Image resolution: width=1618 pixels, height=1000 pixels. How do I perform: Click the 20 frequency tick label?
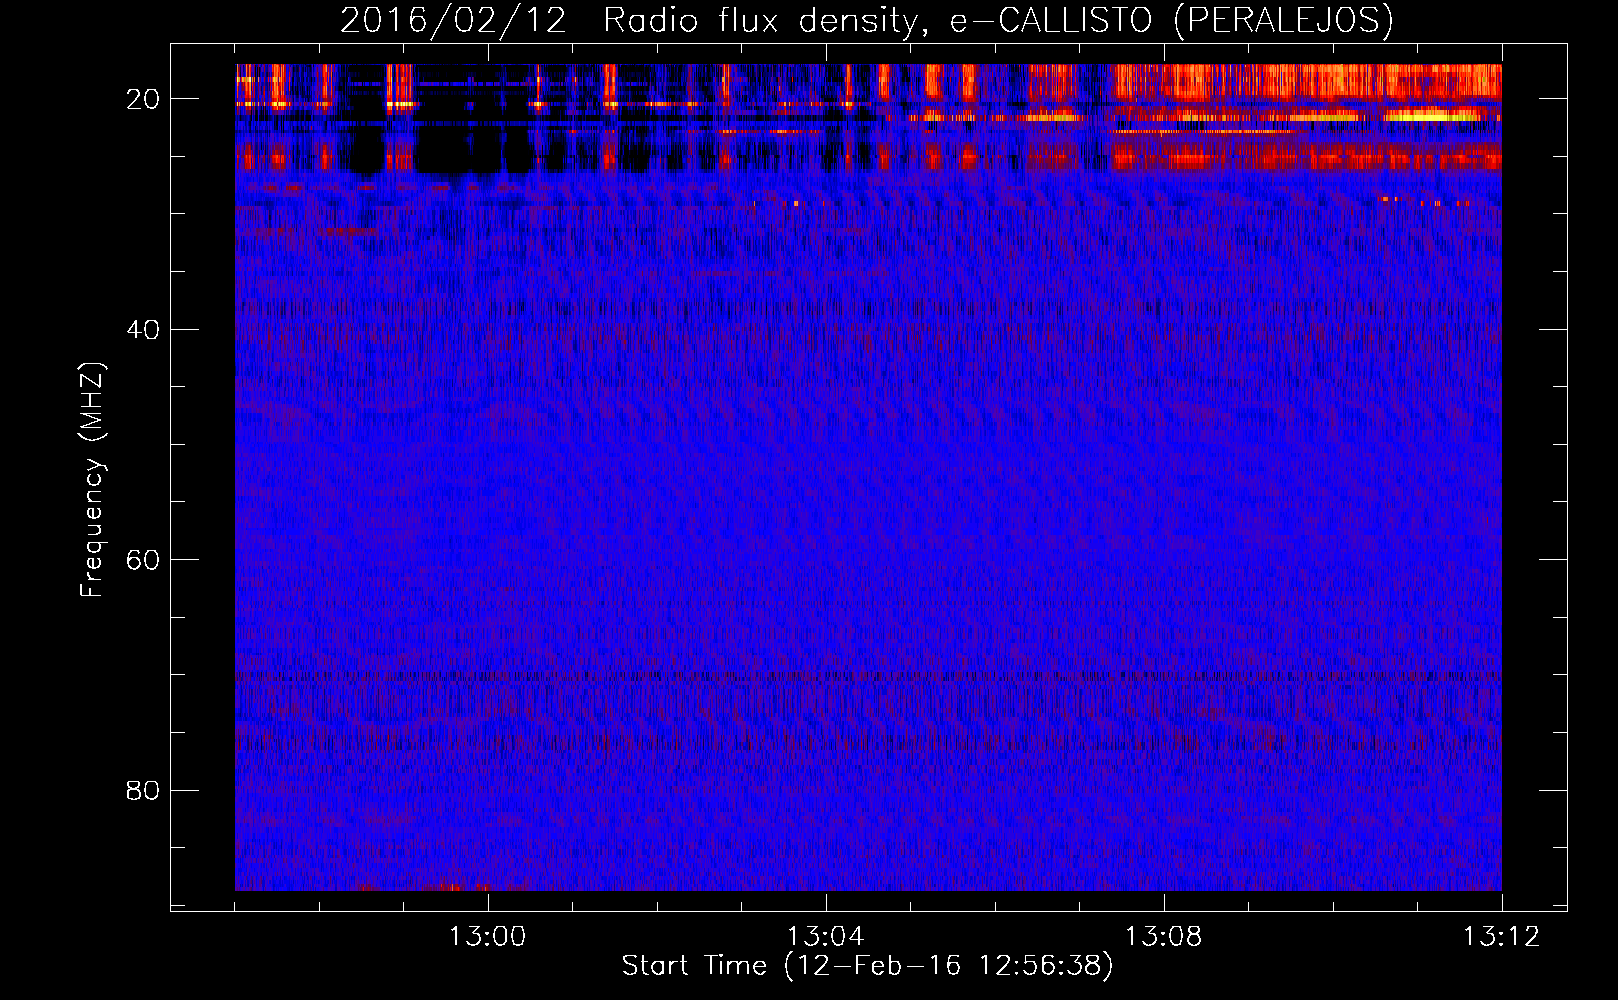pyautogui.click(x=143, y=99)
